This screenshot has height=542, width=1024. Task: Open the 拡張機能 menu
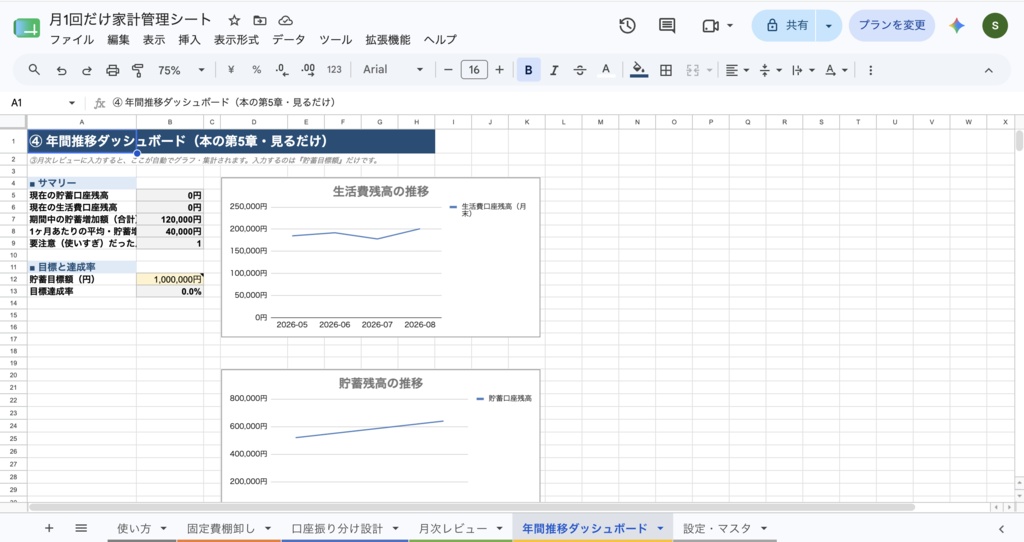coord(388,40)
